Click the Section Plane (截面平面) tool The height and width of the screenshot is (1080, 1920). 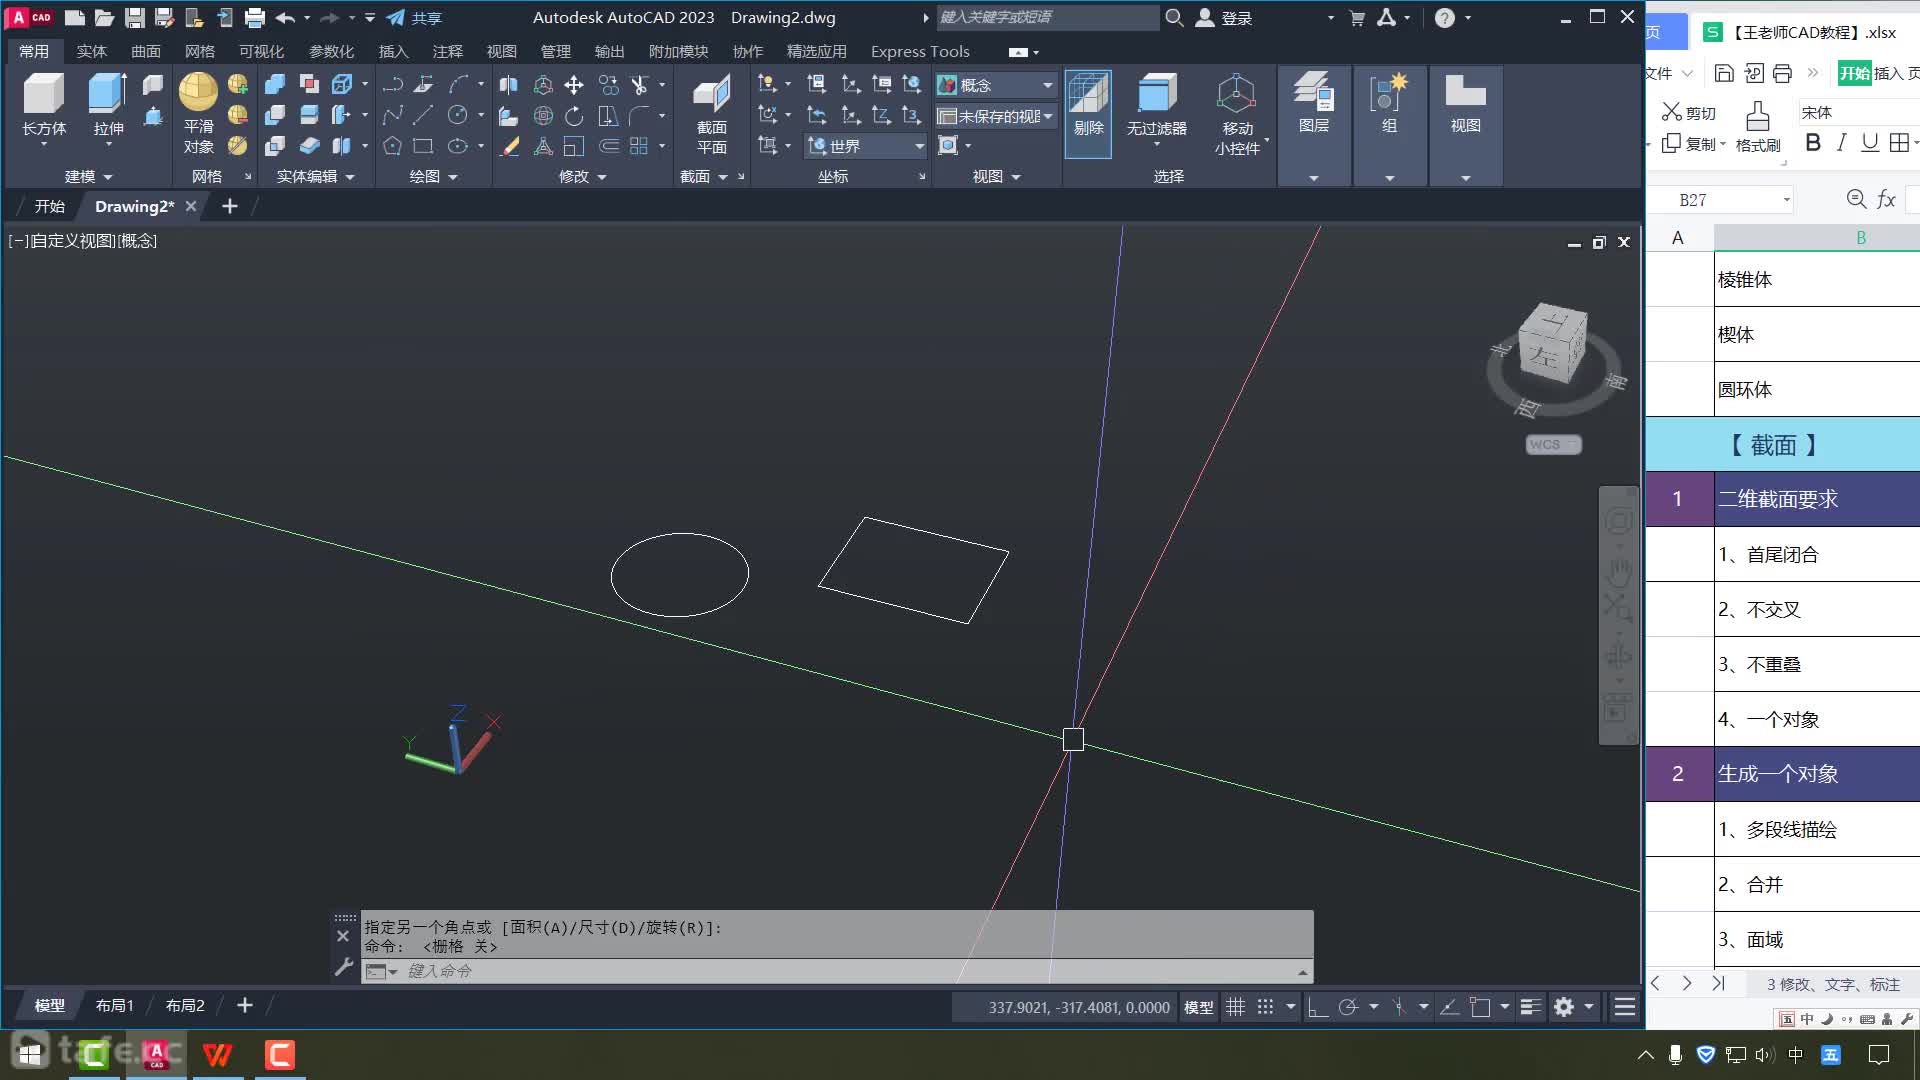click(x=712, y=114)
